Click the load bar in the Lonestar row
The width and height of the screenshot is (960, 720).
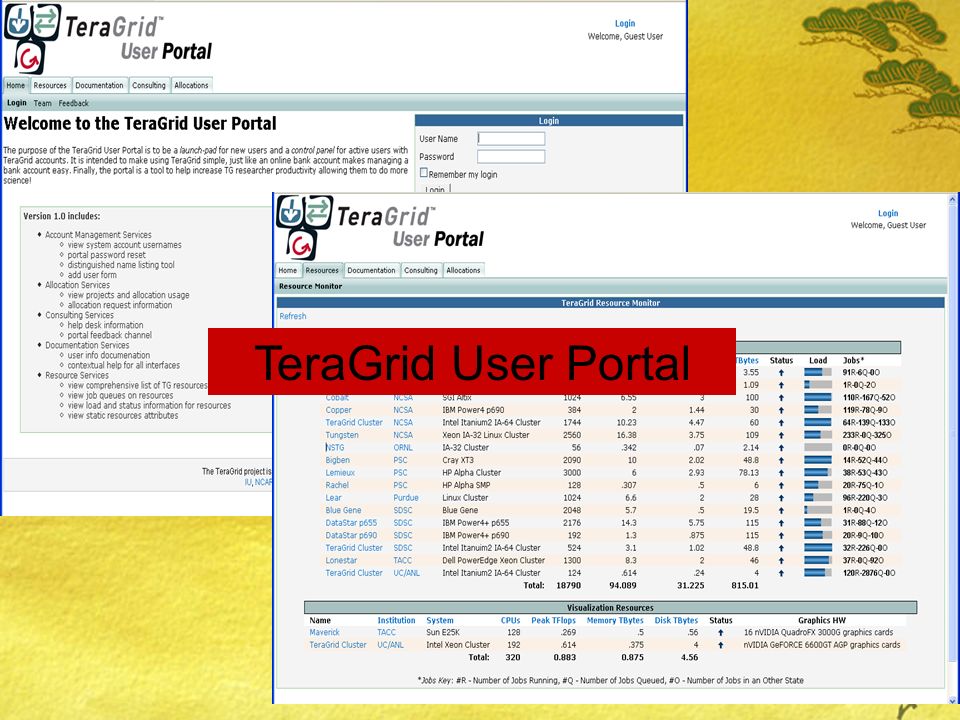coord(818,561)
